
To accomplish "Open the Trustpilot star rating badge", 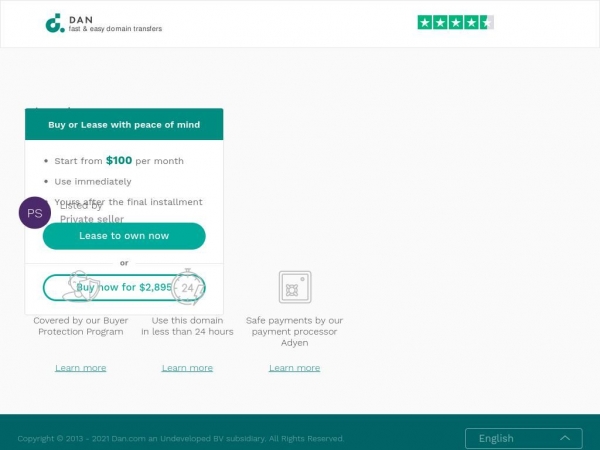I will (455, 23).
